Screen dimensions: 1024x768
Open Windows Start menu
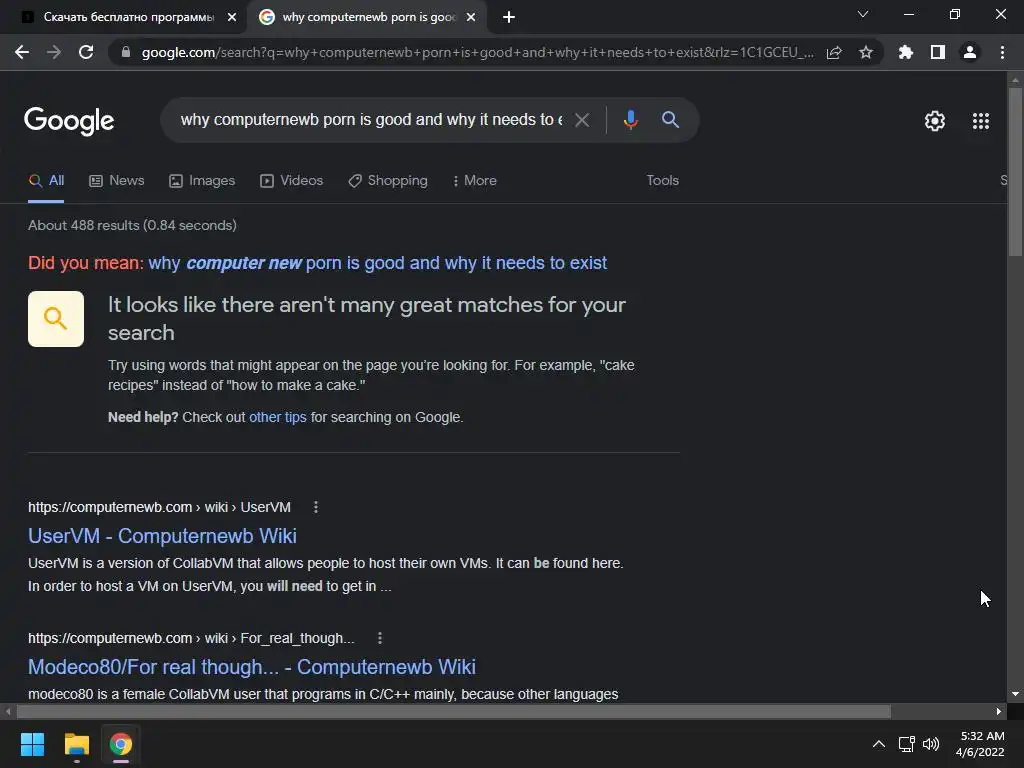coord(32,744)
